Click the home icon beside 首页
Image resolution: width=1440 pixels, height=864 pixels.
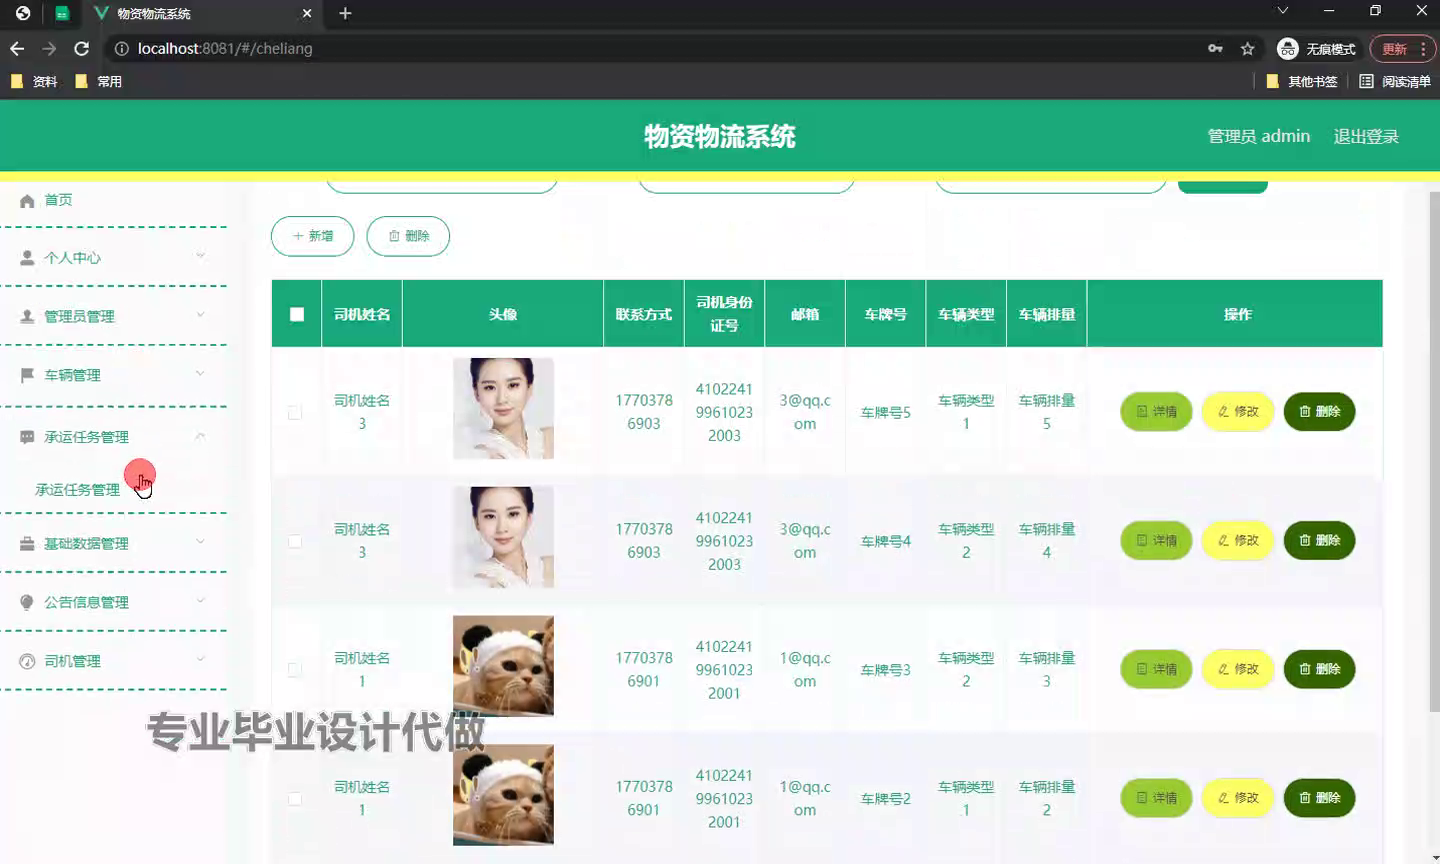tap(27, 201)
